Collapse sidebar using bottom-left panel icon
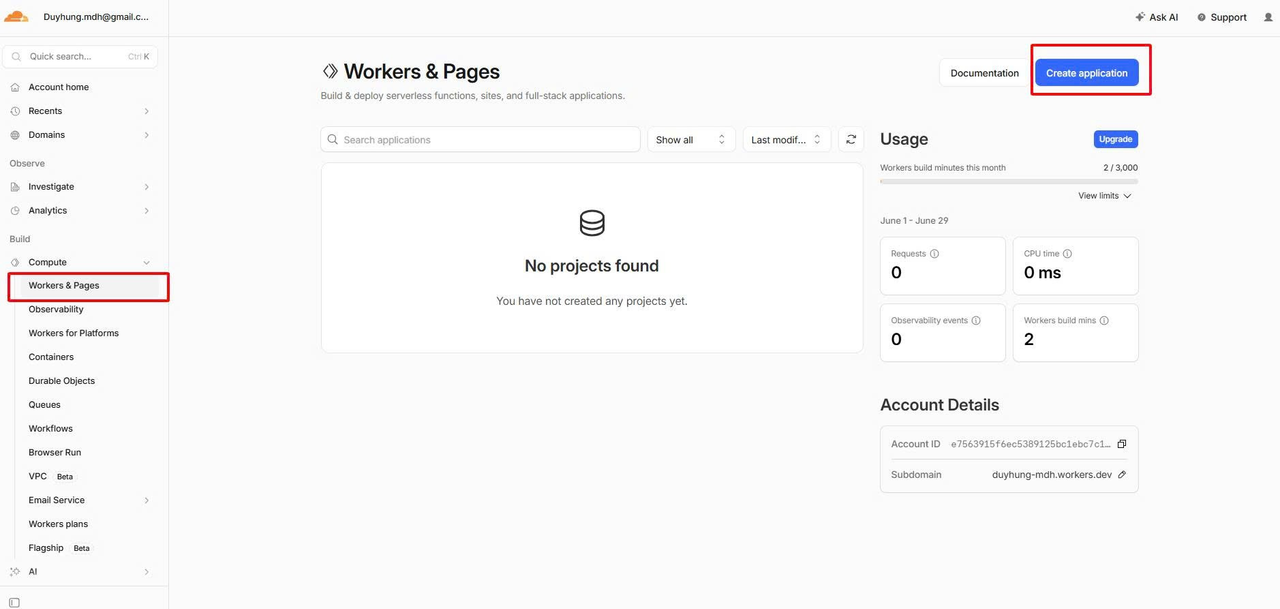Image resolution: width=1280 pixels, height=609 pixels. (14, 602)
